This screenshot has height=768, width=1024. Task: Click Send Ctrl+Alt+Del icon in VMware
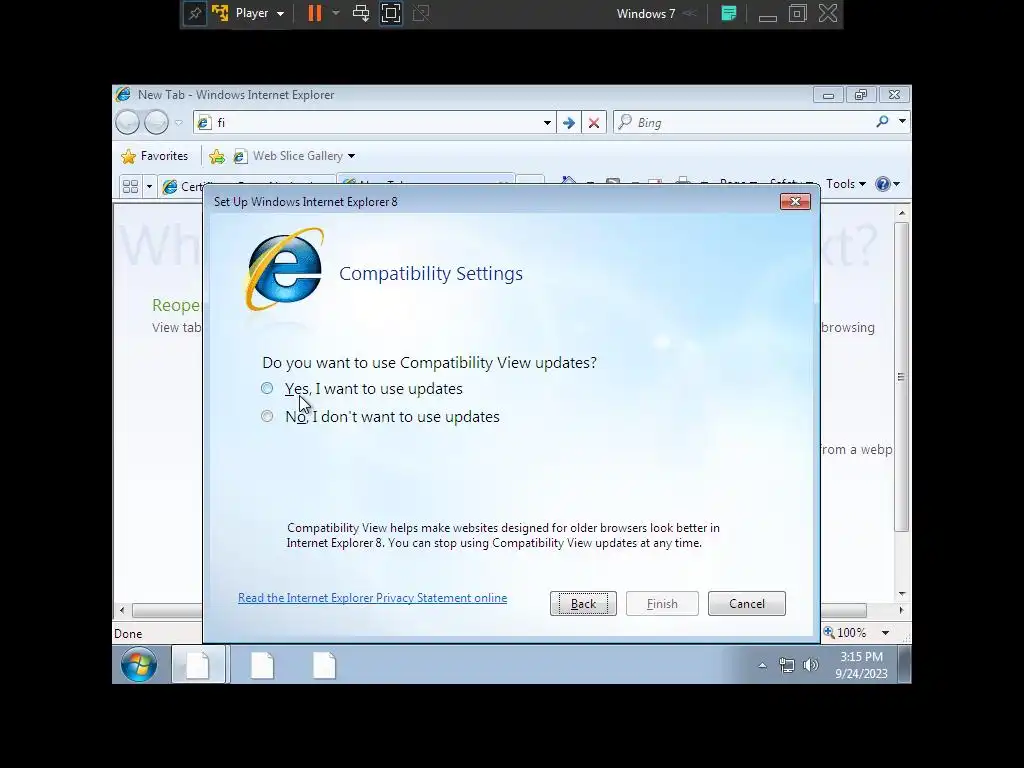360,13
